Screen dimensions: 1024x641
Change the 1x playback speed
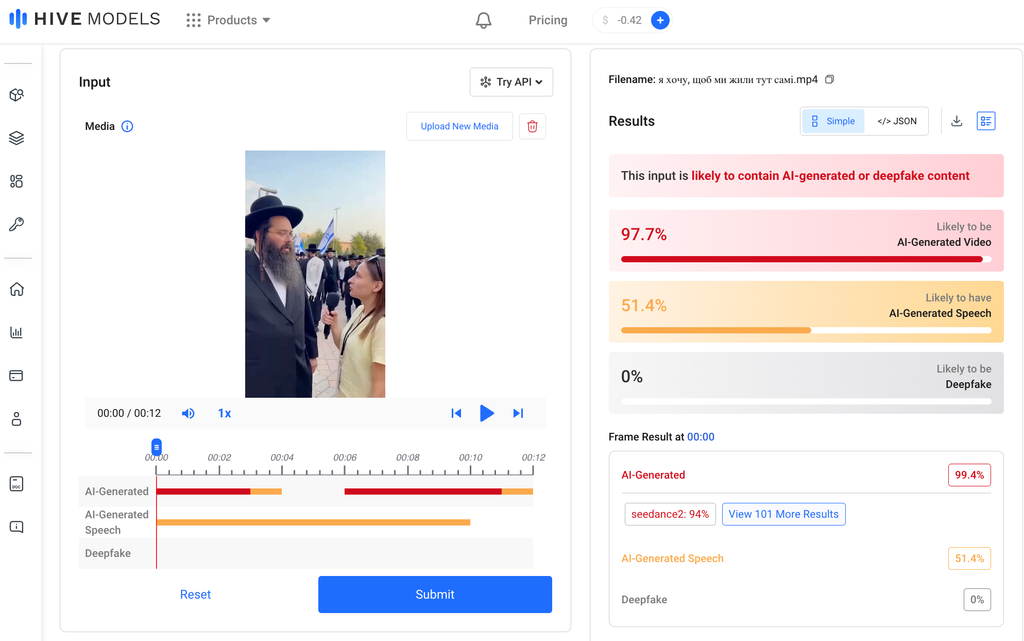click(224, 413)
